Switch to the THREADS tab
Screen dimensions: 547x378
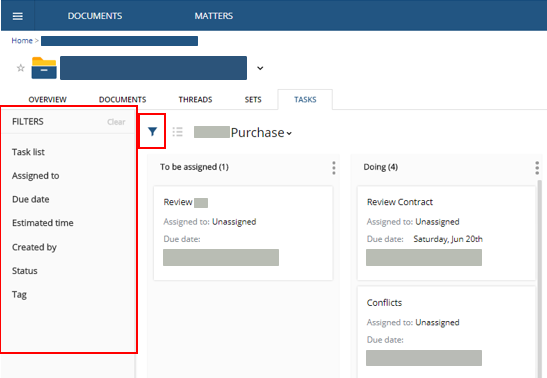195,100
